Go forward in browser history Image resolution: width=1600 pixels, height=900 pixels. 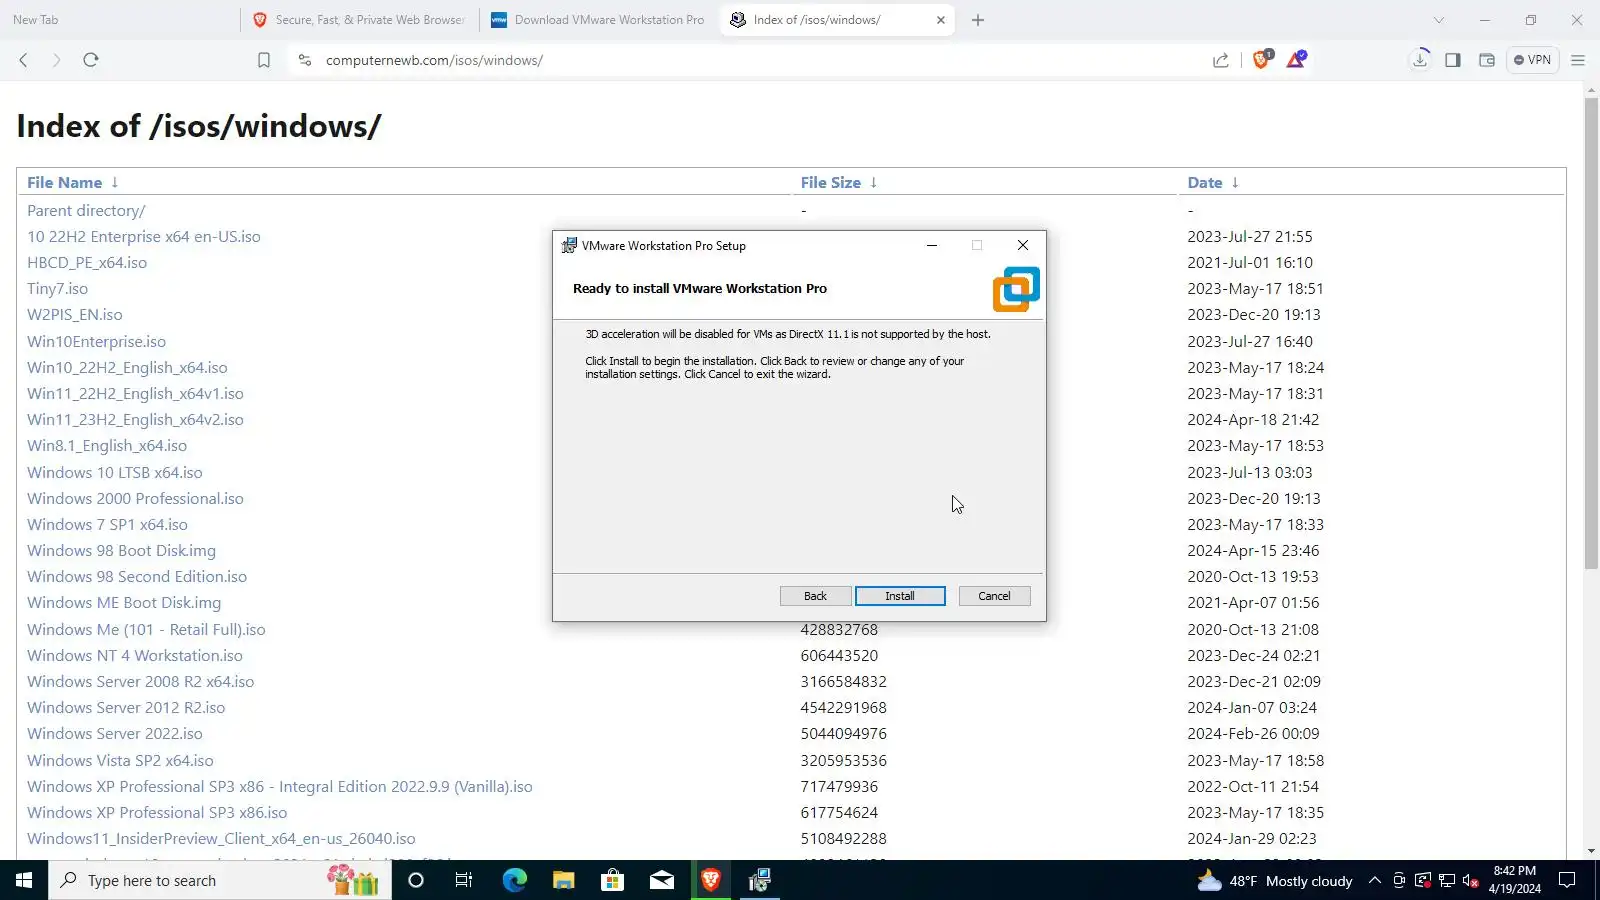57,60
